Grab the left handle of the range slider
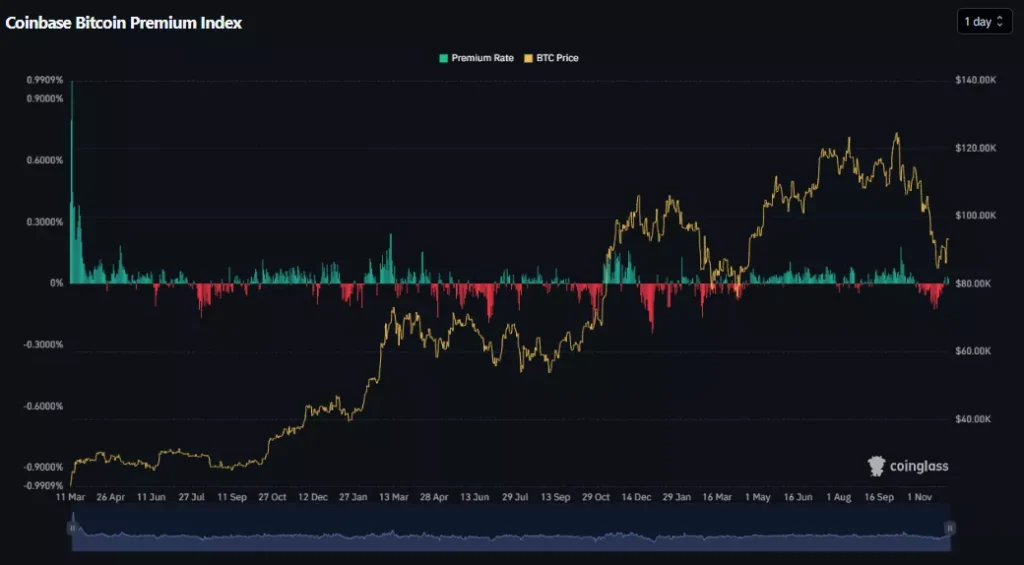The width and height of the screenshot is (1024, 565). pyautogui.click(x=71, y=527)
